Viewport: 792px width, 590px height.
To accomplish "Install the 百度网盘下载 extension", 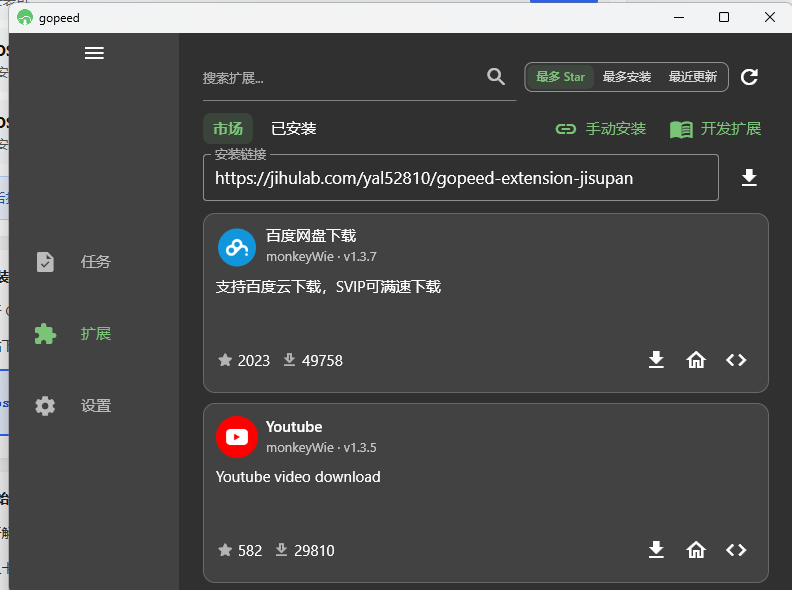I will click(656, 360).
